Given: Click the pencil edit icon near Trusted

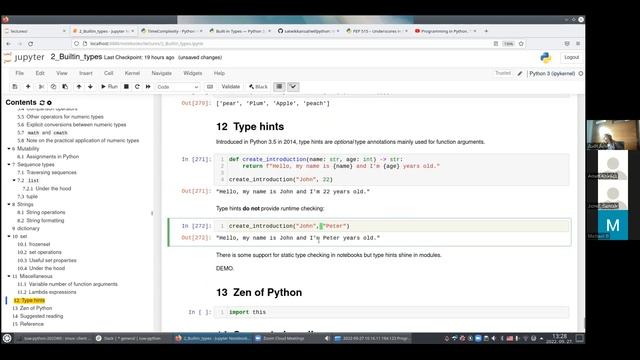Looking at the screenshot, I should pos(520,73).
